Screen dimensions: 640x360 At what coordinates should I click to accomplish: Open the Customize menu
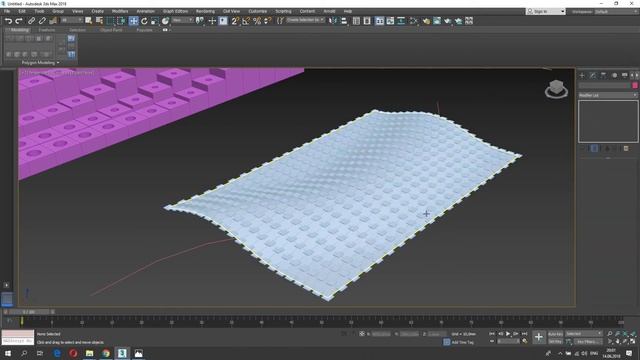click(258, 11)
